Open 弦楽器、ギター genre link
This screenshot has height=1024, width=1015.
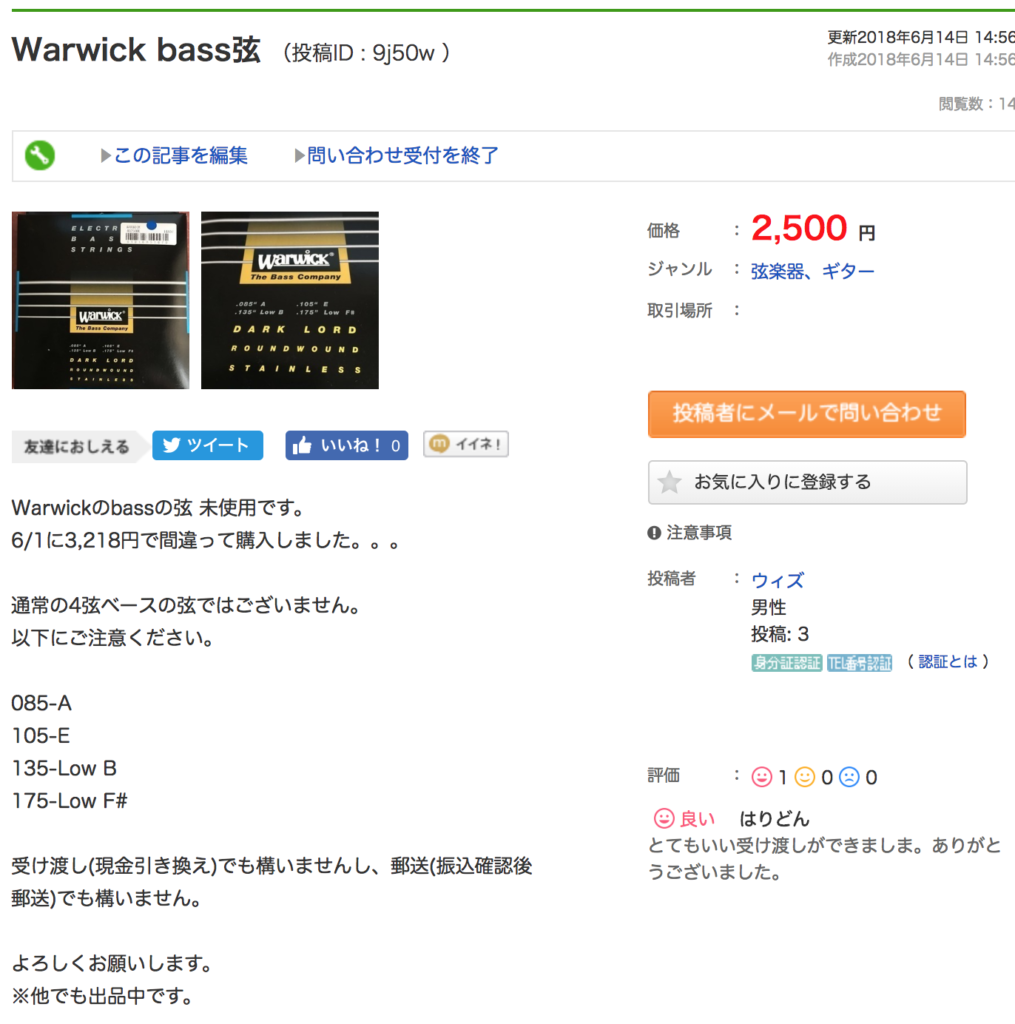pos(813,271)
